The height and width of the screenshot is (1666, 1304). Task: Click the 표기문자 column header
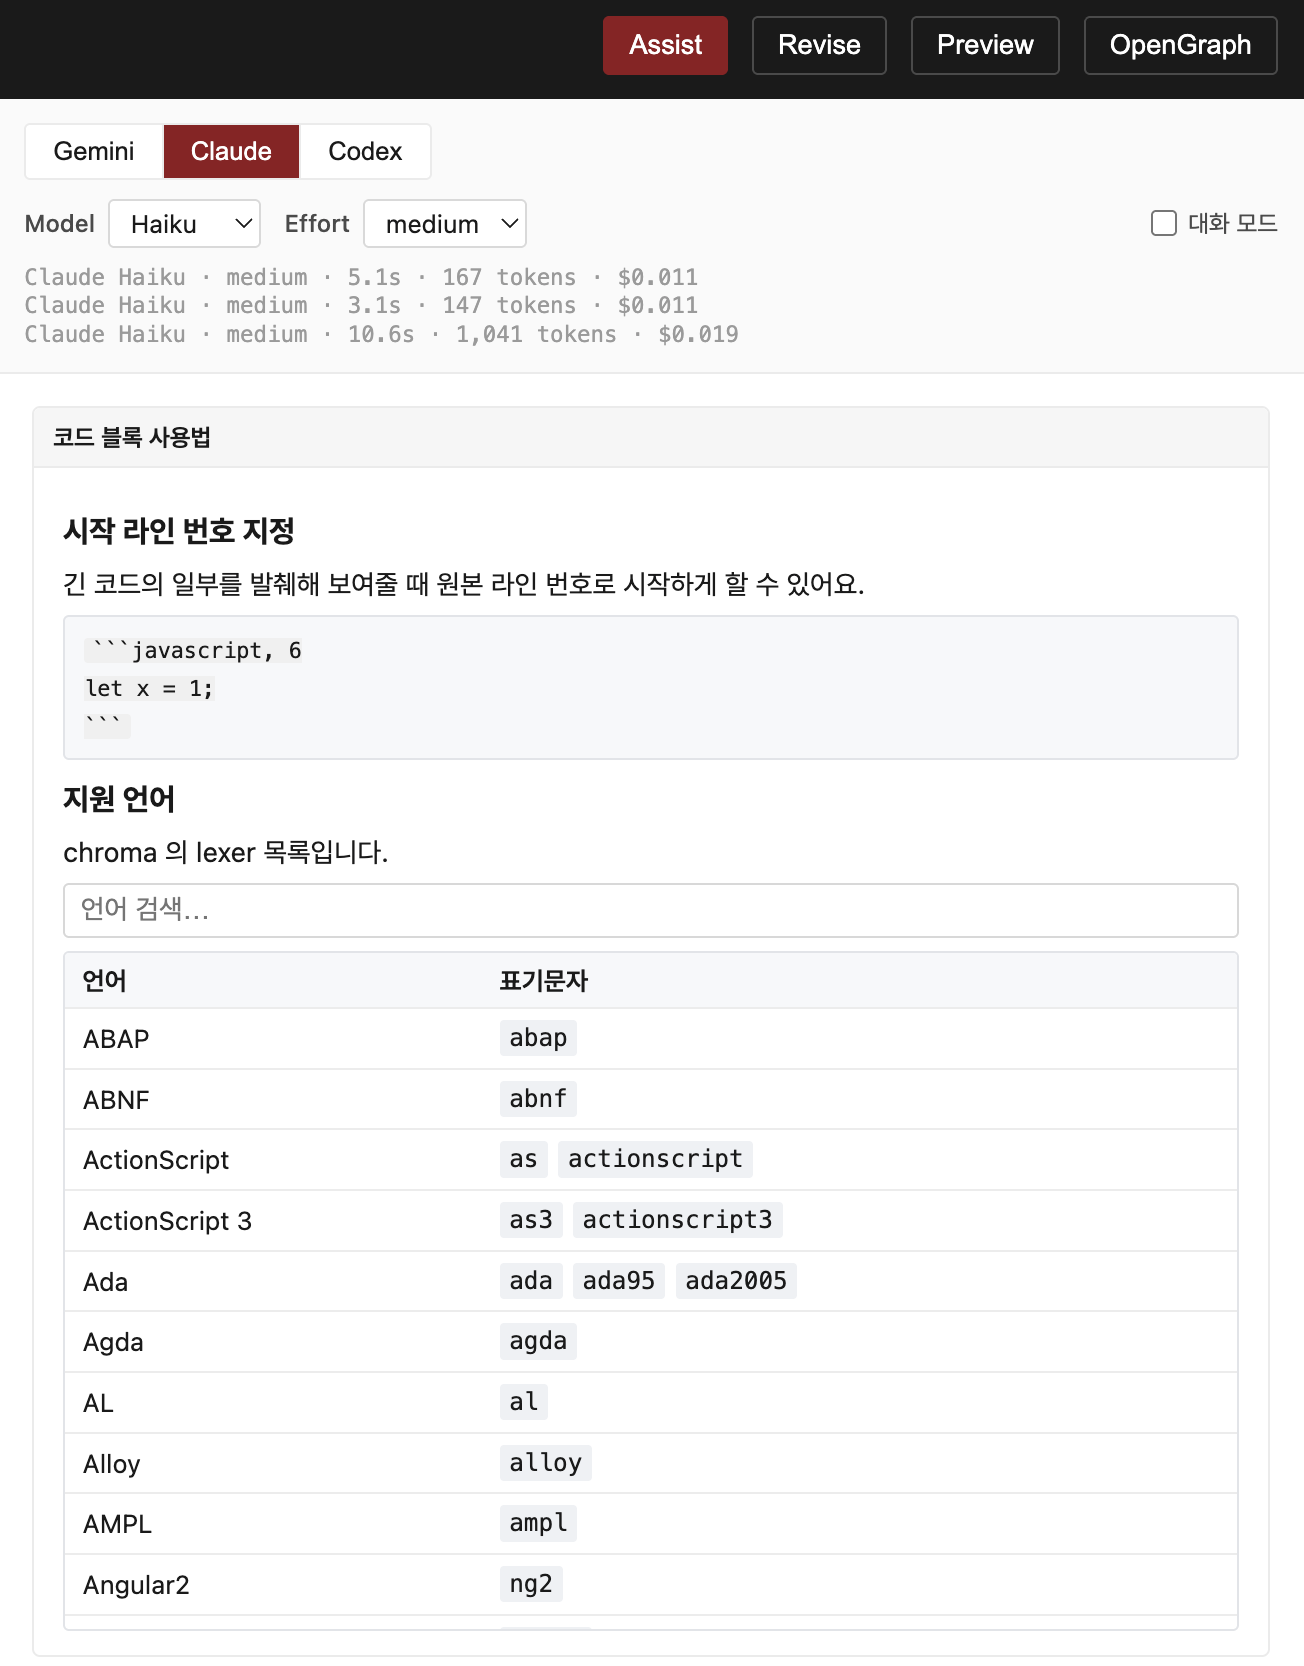point(544,981)
